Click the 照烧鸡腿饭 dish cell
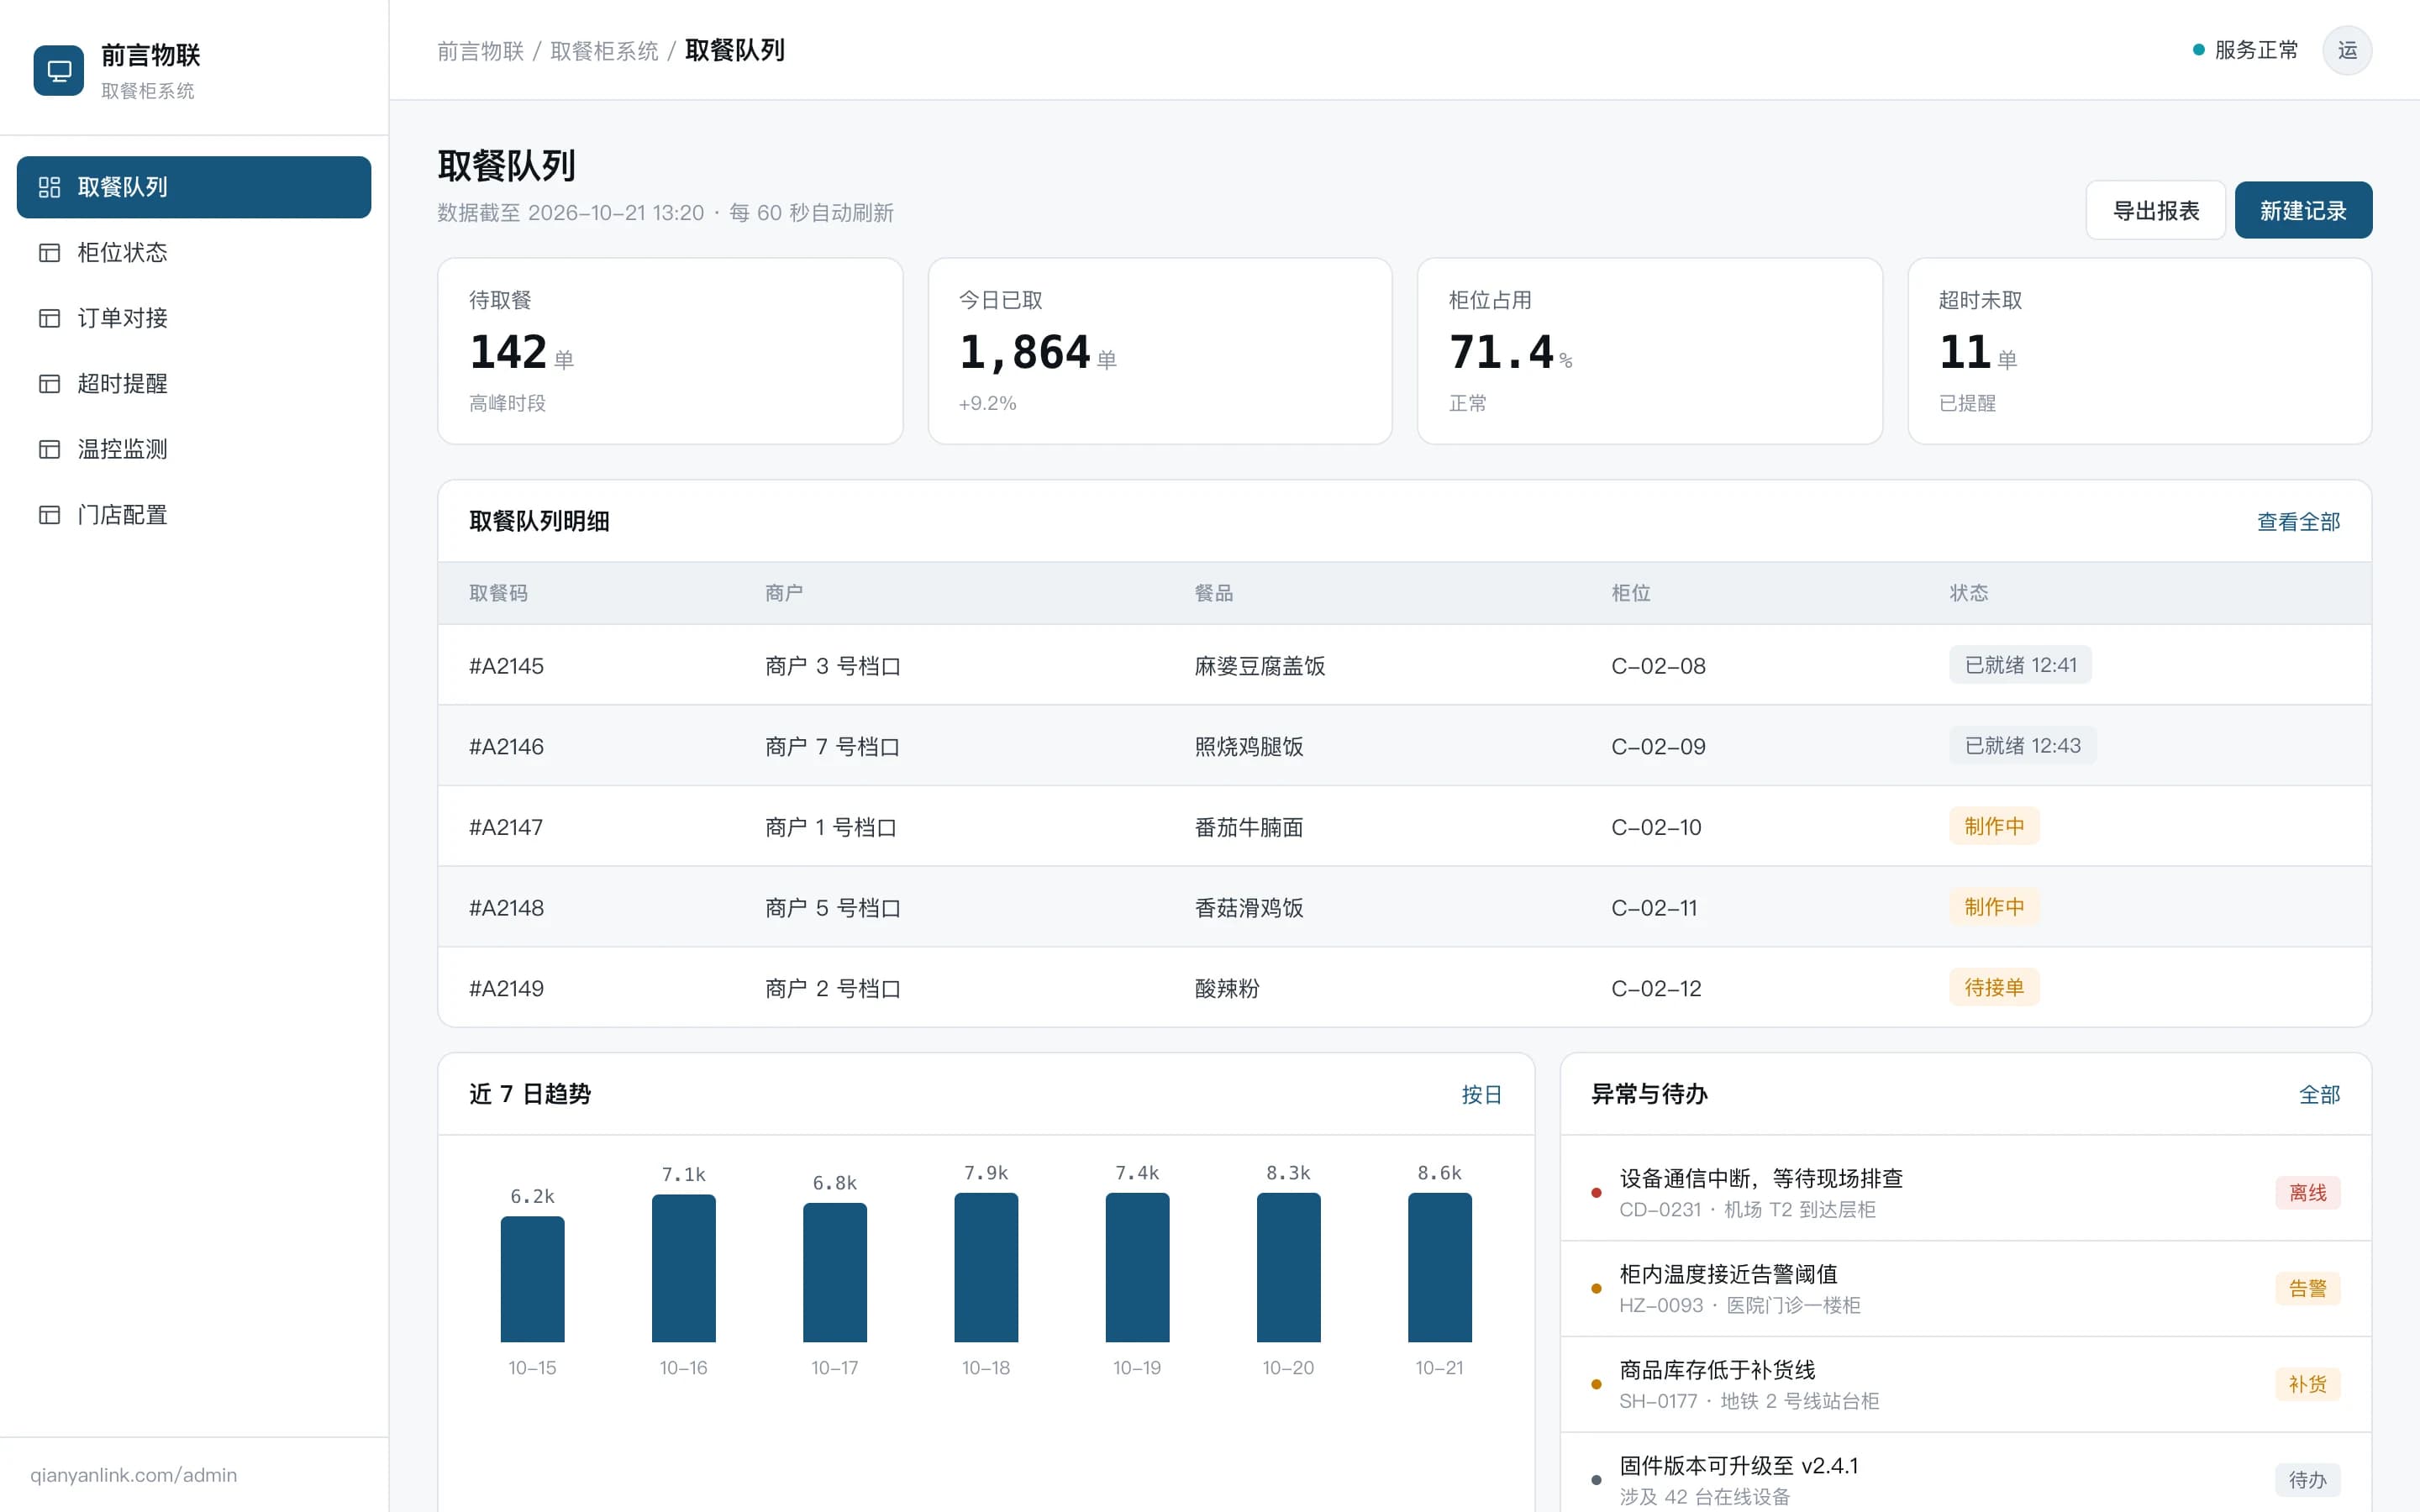 [x=1249, y=747]
